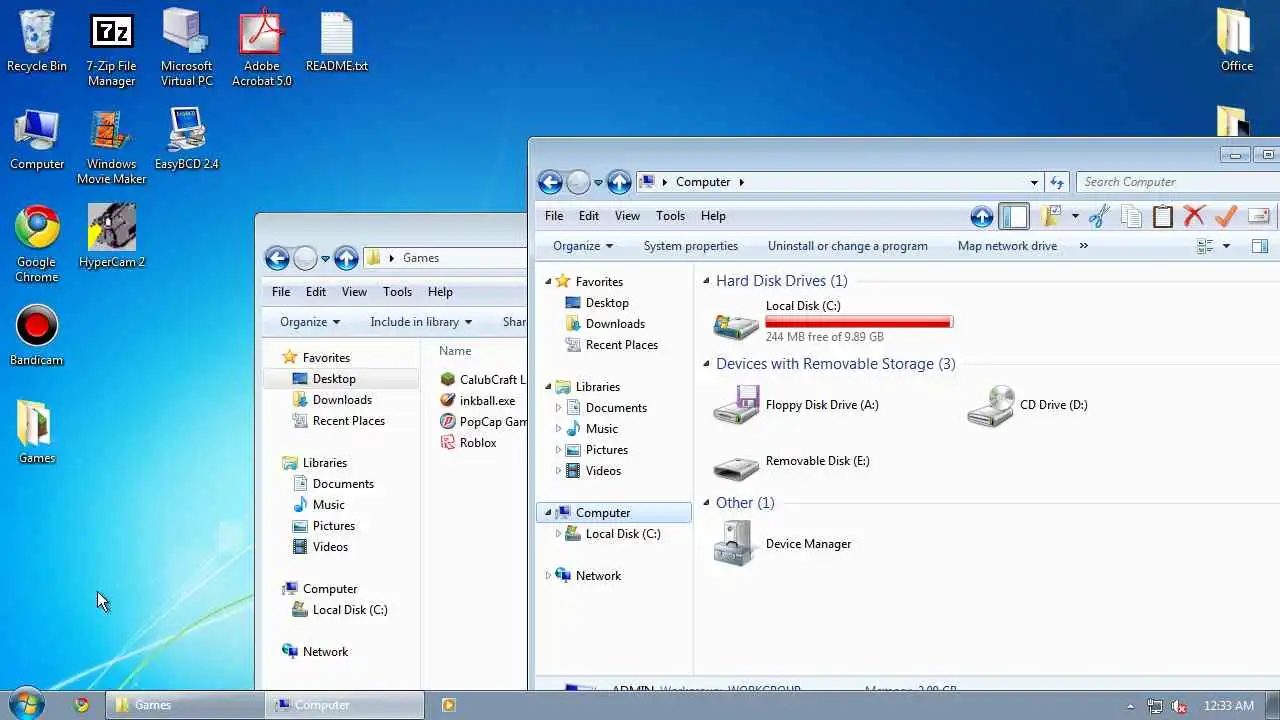Screen dimensions: 1280x720
Task: Expand Documents library in Computer sidebar
Action: 558,408
